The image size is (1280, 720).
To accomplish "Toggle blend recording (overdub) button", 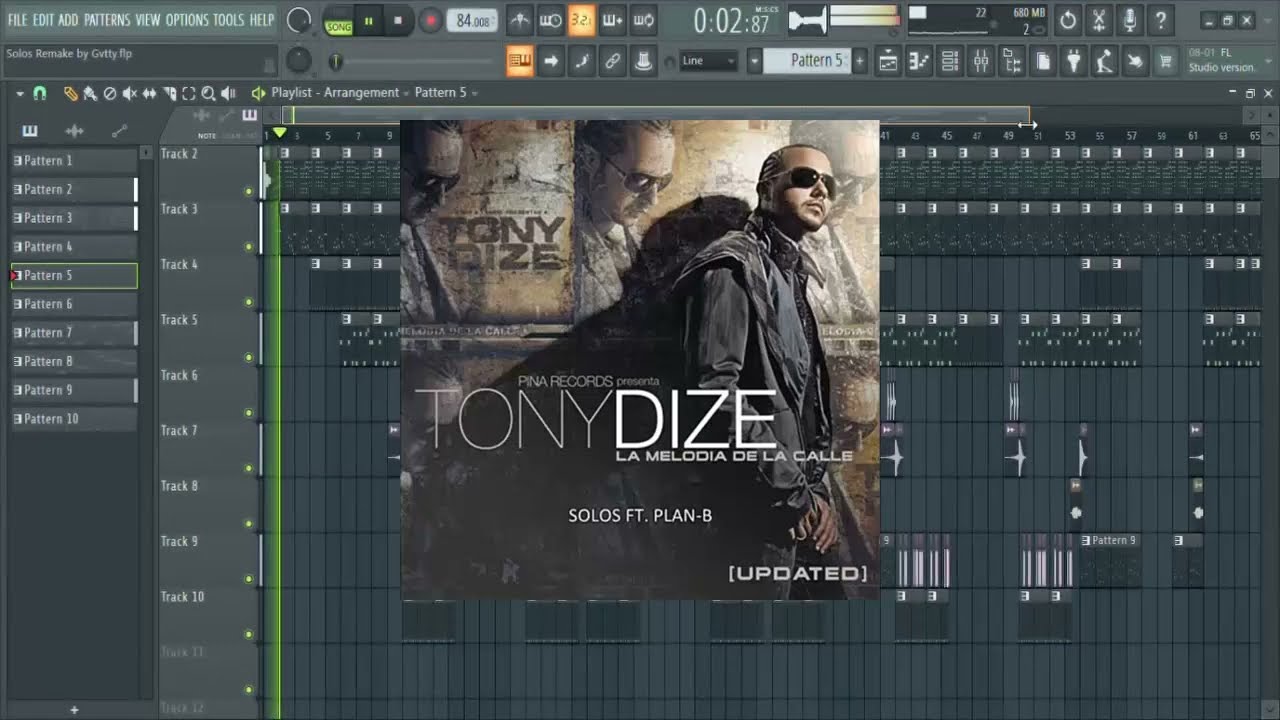I will 612,20.
